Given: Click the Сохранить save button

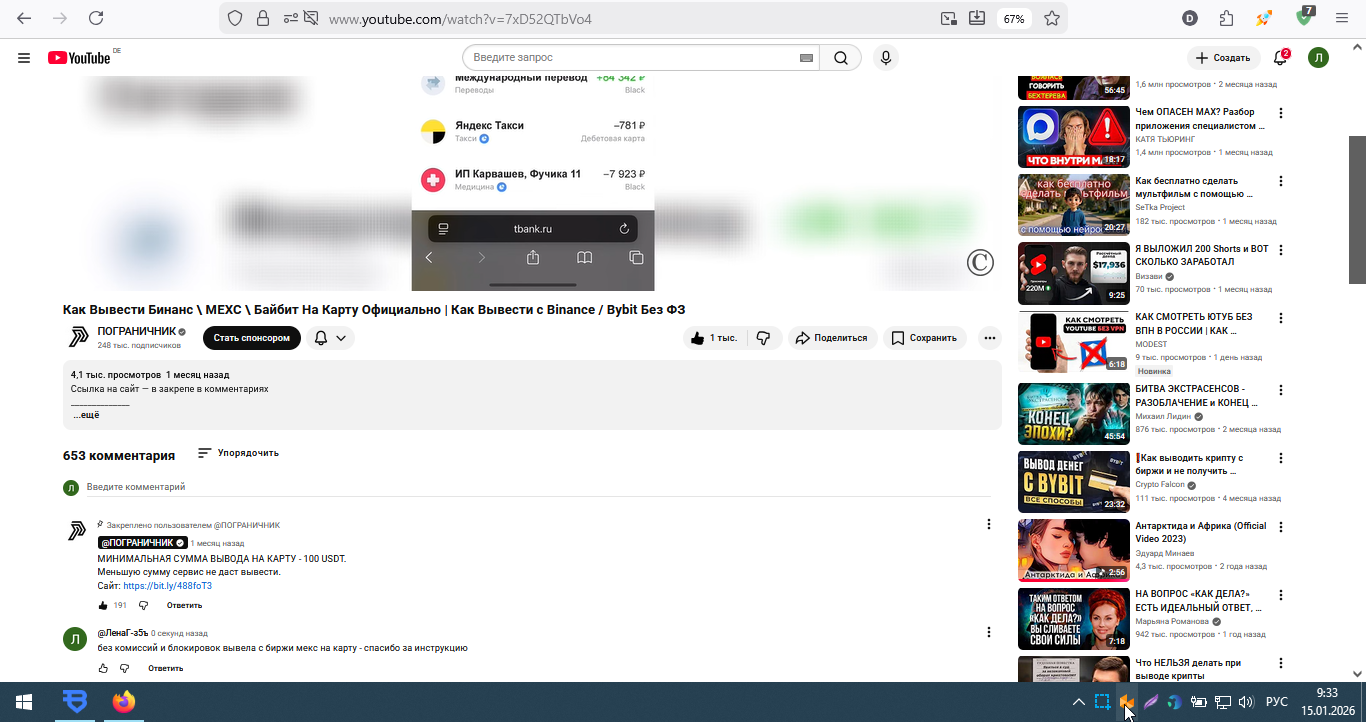Looking at the screenshot, I should [925, 338].
